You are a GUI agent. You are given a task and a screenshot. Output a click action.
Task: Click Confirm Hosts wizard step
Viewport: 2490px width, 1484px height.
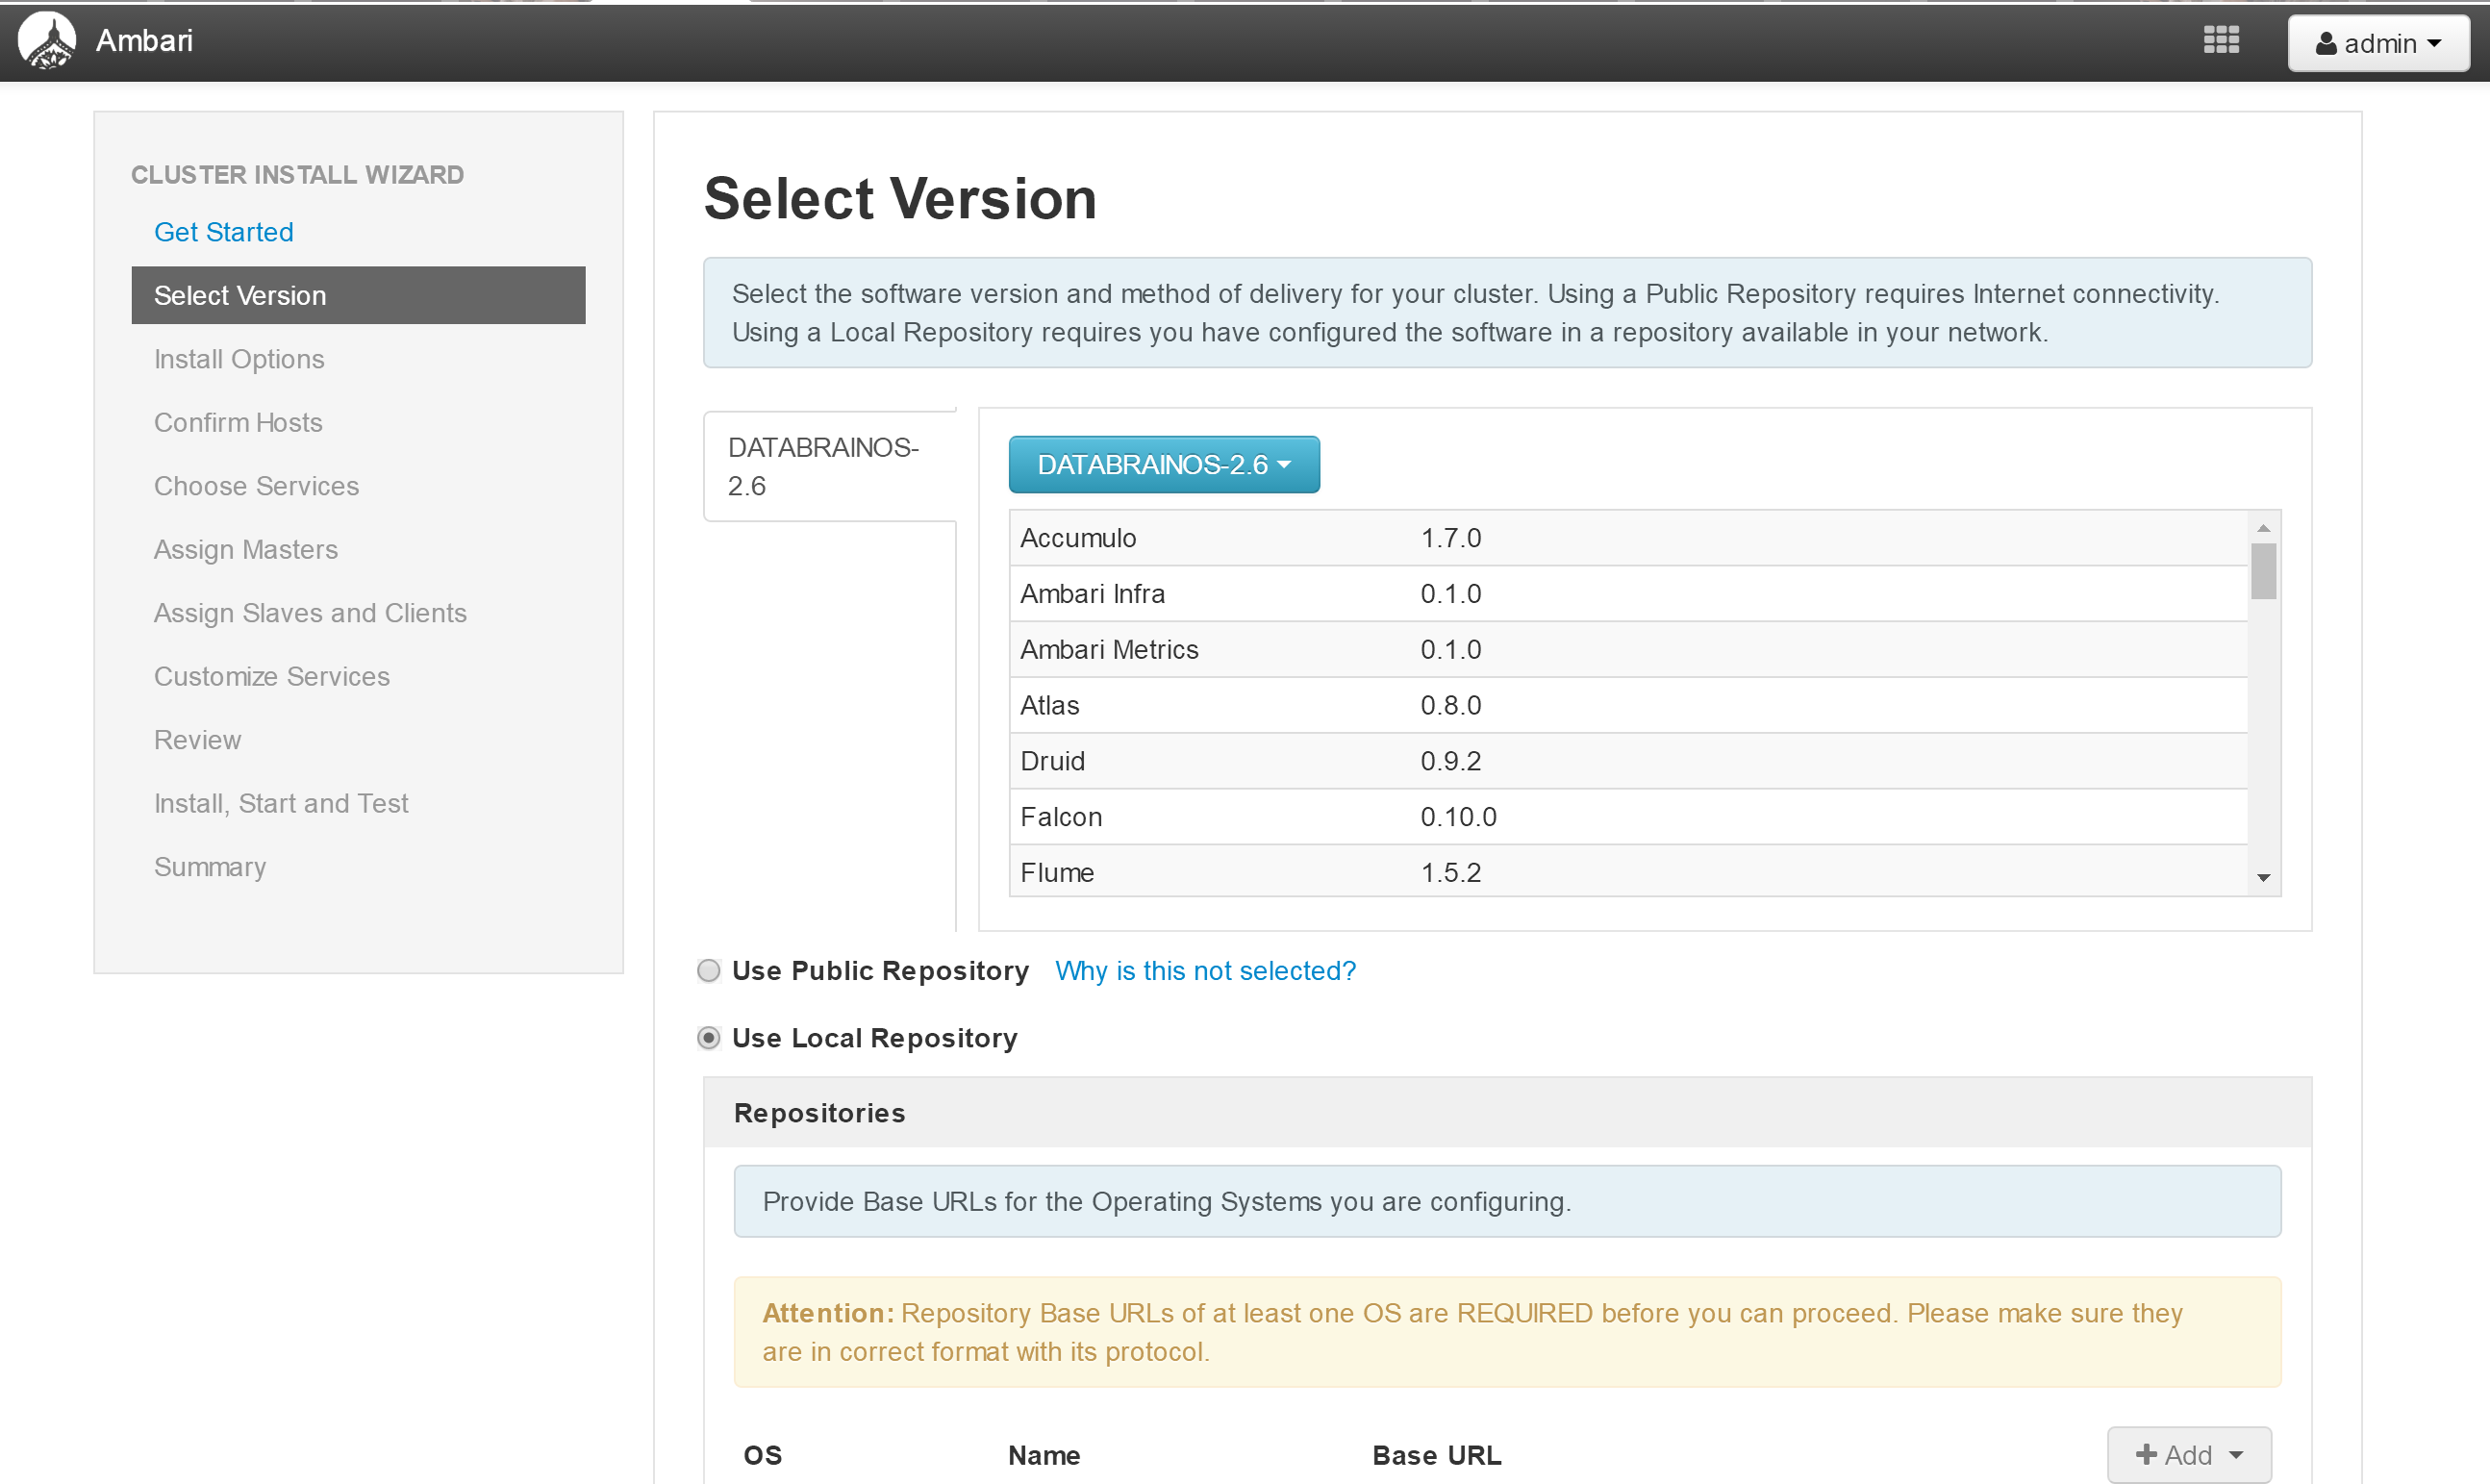click(x=238, y=422)
